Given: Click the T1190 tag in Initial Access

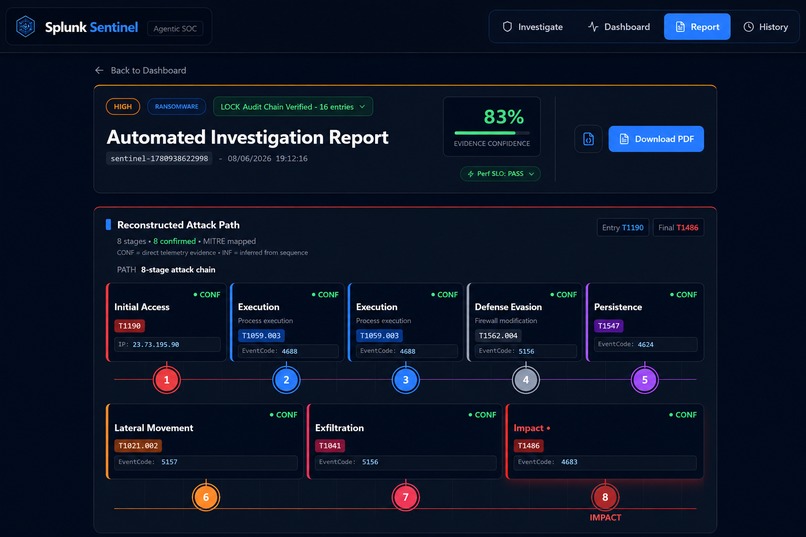Looking at the screenshot, I should [130, 326].
